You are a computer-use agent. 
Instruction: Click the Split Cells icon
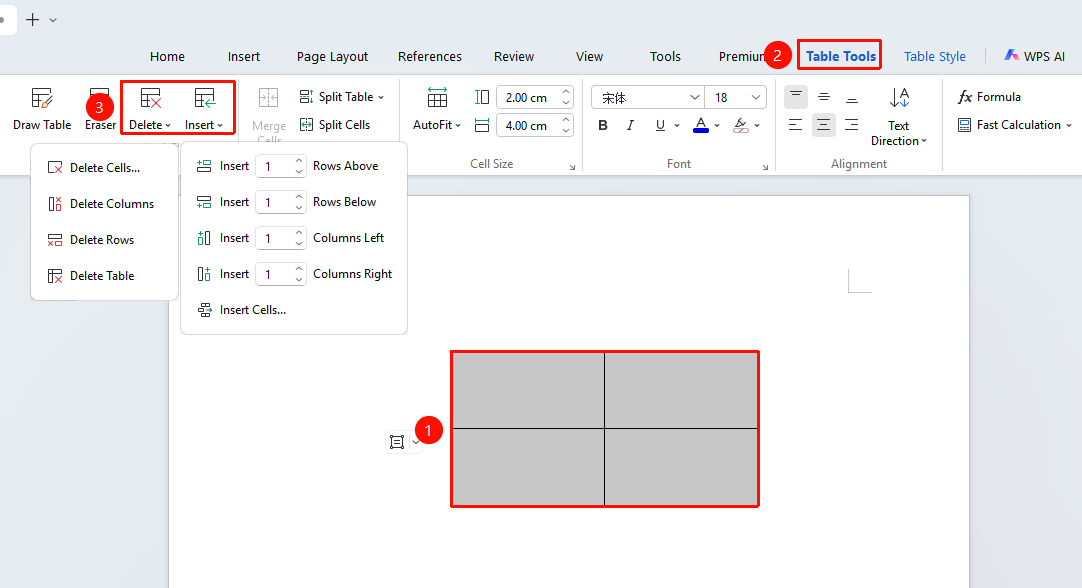coord(306,125)
